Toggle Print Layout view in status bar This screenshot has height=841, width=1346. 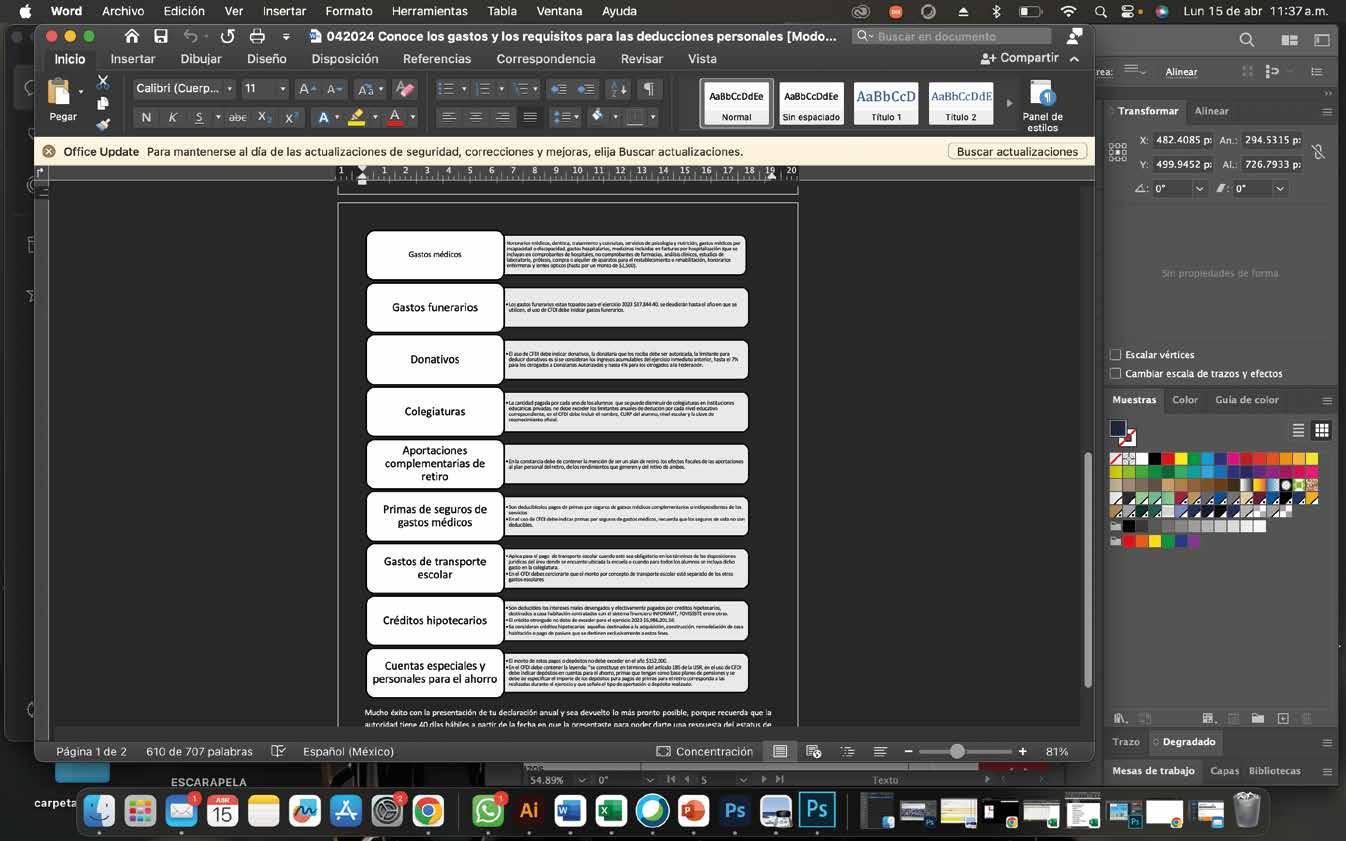tap(780, 751)
